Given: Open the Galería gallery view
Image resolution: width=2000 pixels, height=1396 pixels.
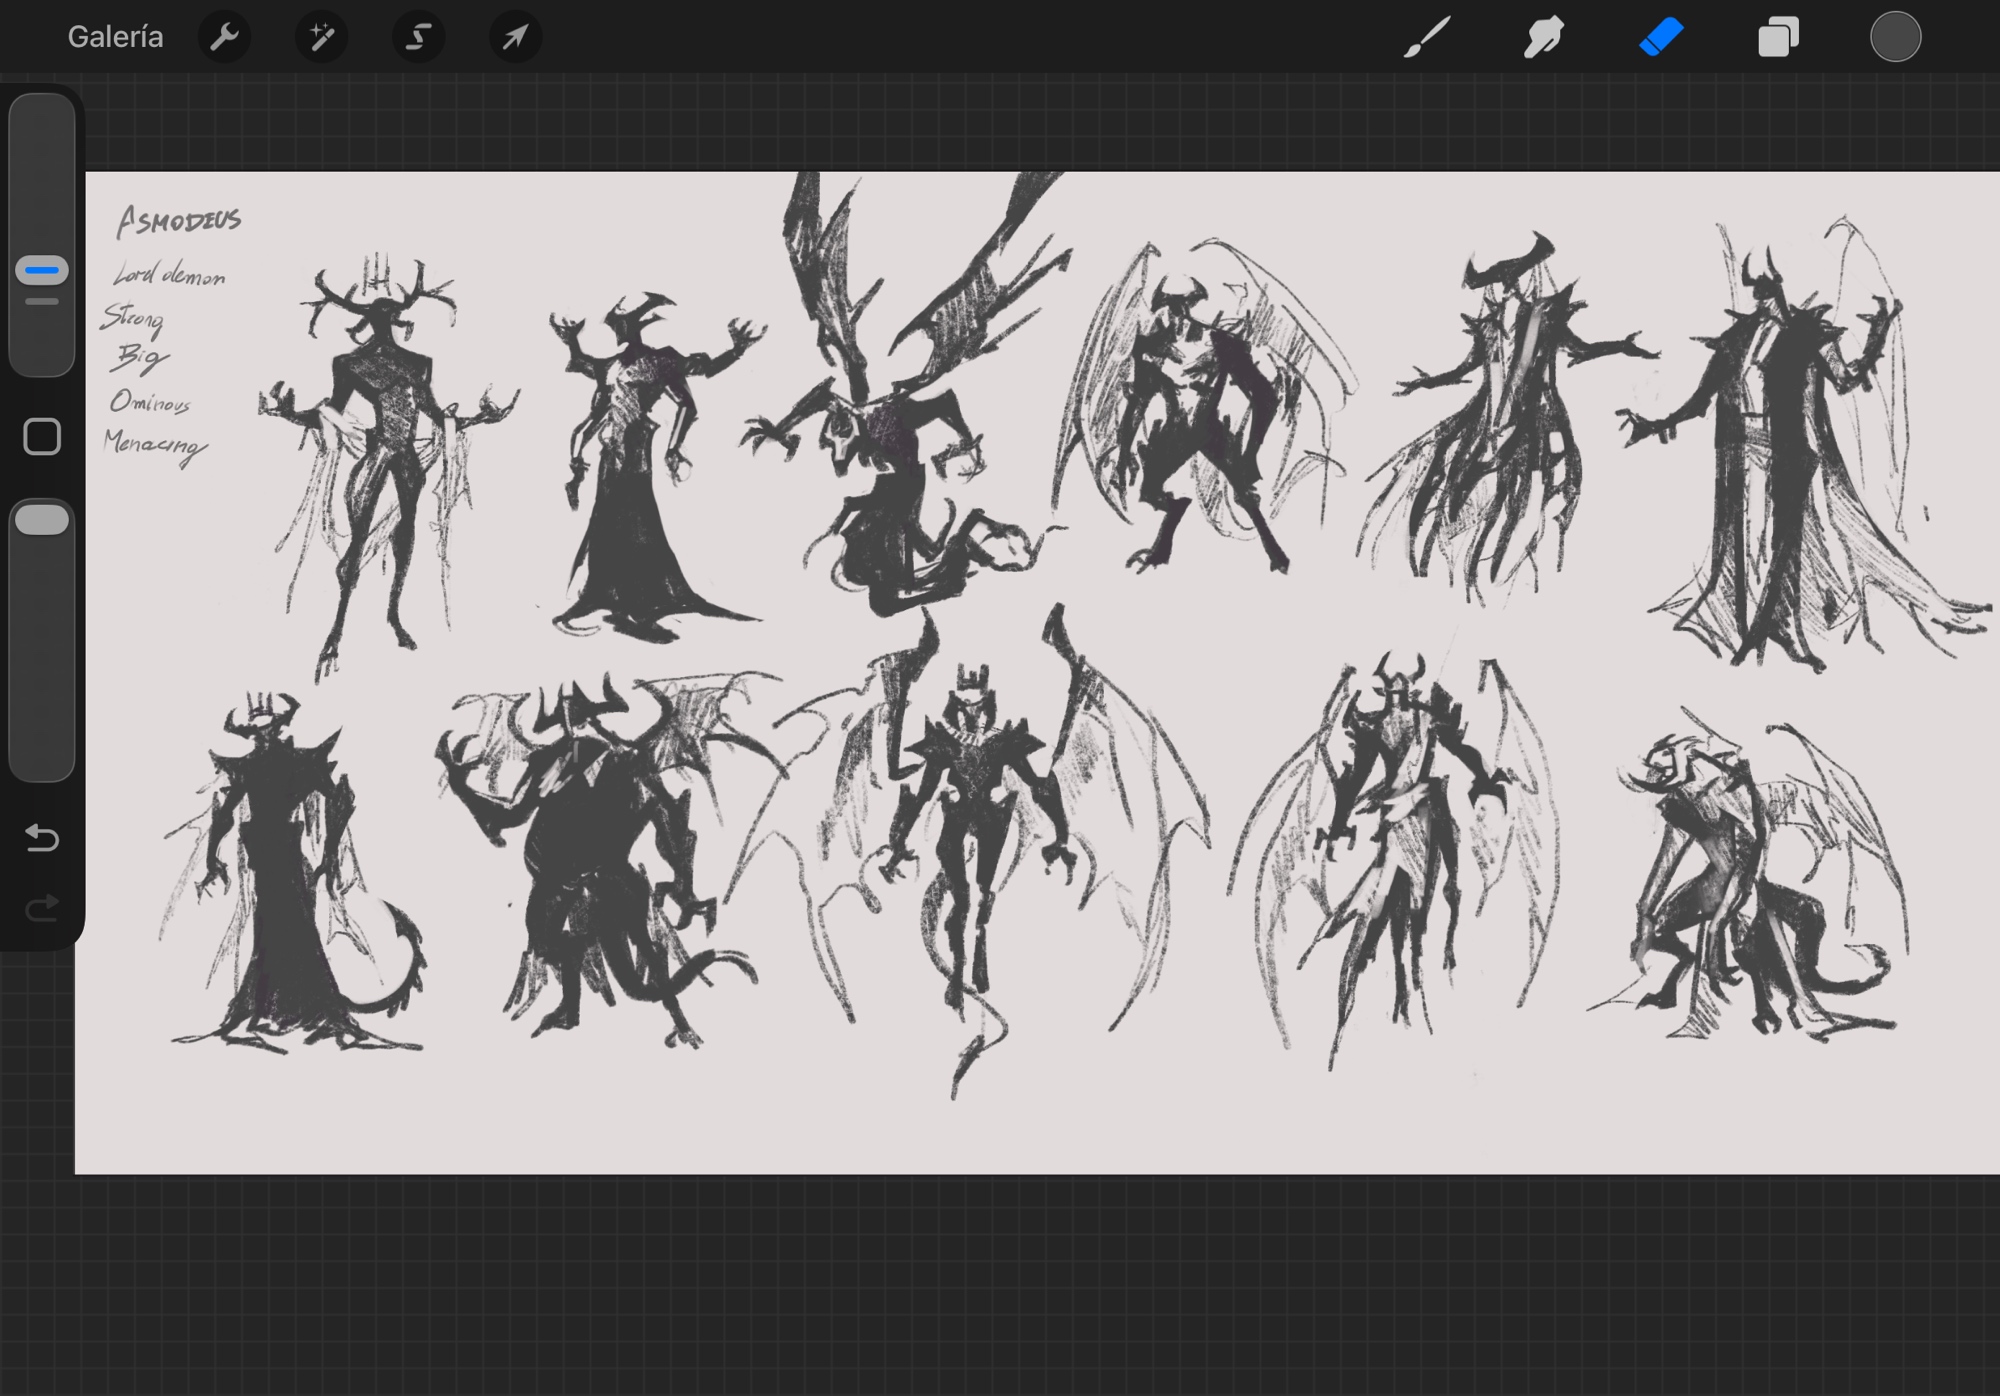Looking at the screenshot, I should point(115,37).
